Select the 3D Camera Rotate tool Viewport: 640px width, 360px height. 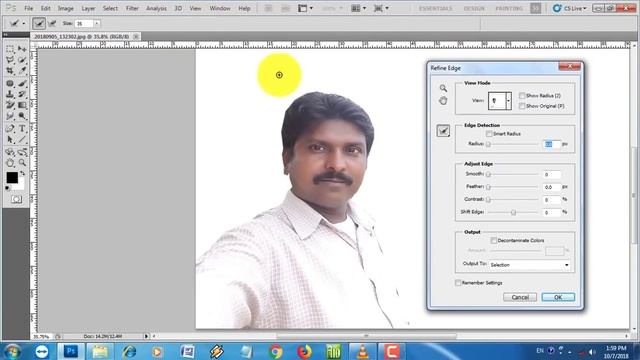[22, 152]
